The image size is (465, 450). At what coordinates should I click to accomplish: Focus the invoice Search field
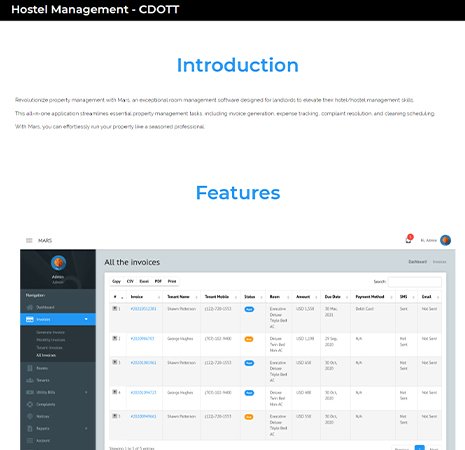pyautogui.click(x=415, y=282)
